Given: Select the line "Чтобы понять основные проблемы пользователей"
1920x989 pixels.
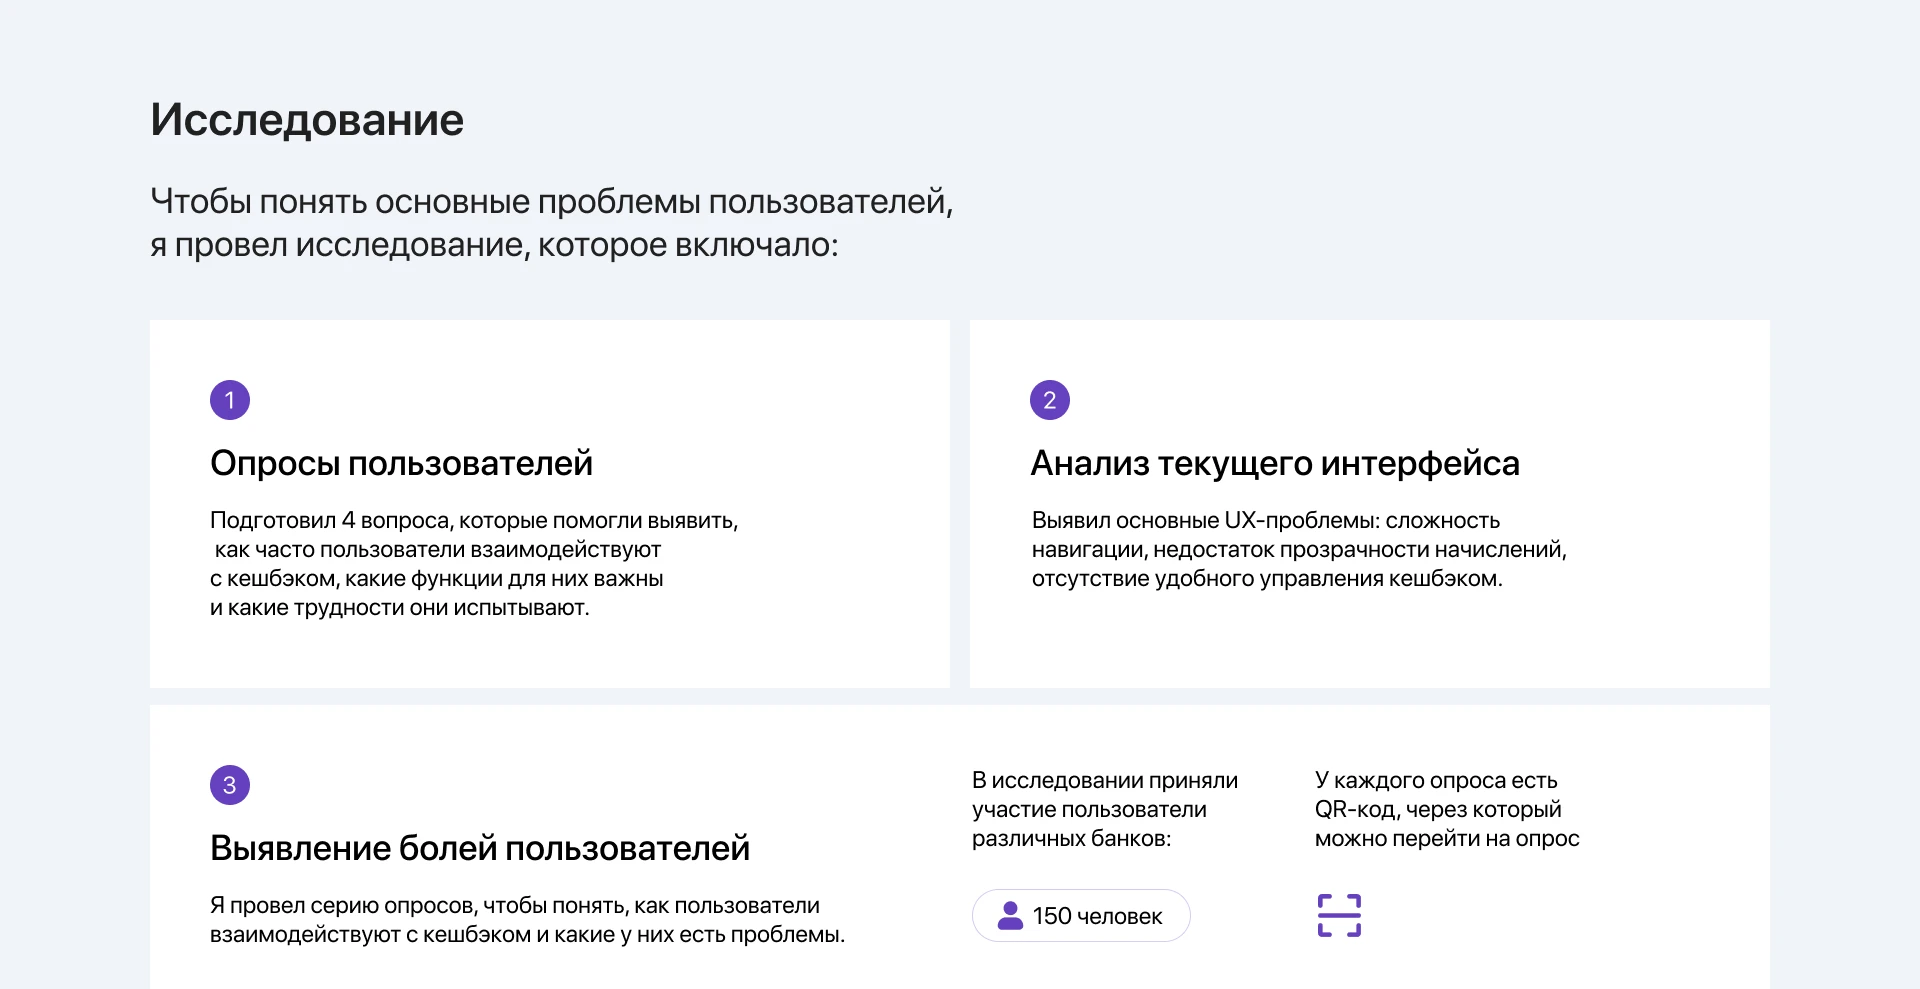Looking at the screenshot, I should tap(550, 202).
